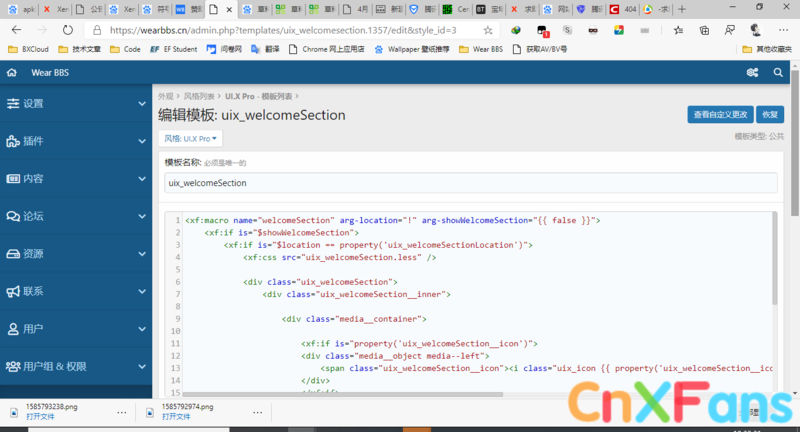Open the search icon in admin header
This screenshot has width=800, height=432.
[778, 73]
